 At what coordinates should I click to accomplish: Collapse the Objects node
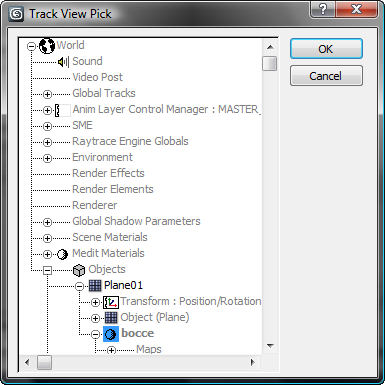point(47,270)
